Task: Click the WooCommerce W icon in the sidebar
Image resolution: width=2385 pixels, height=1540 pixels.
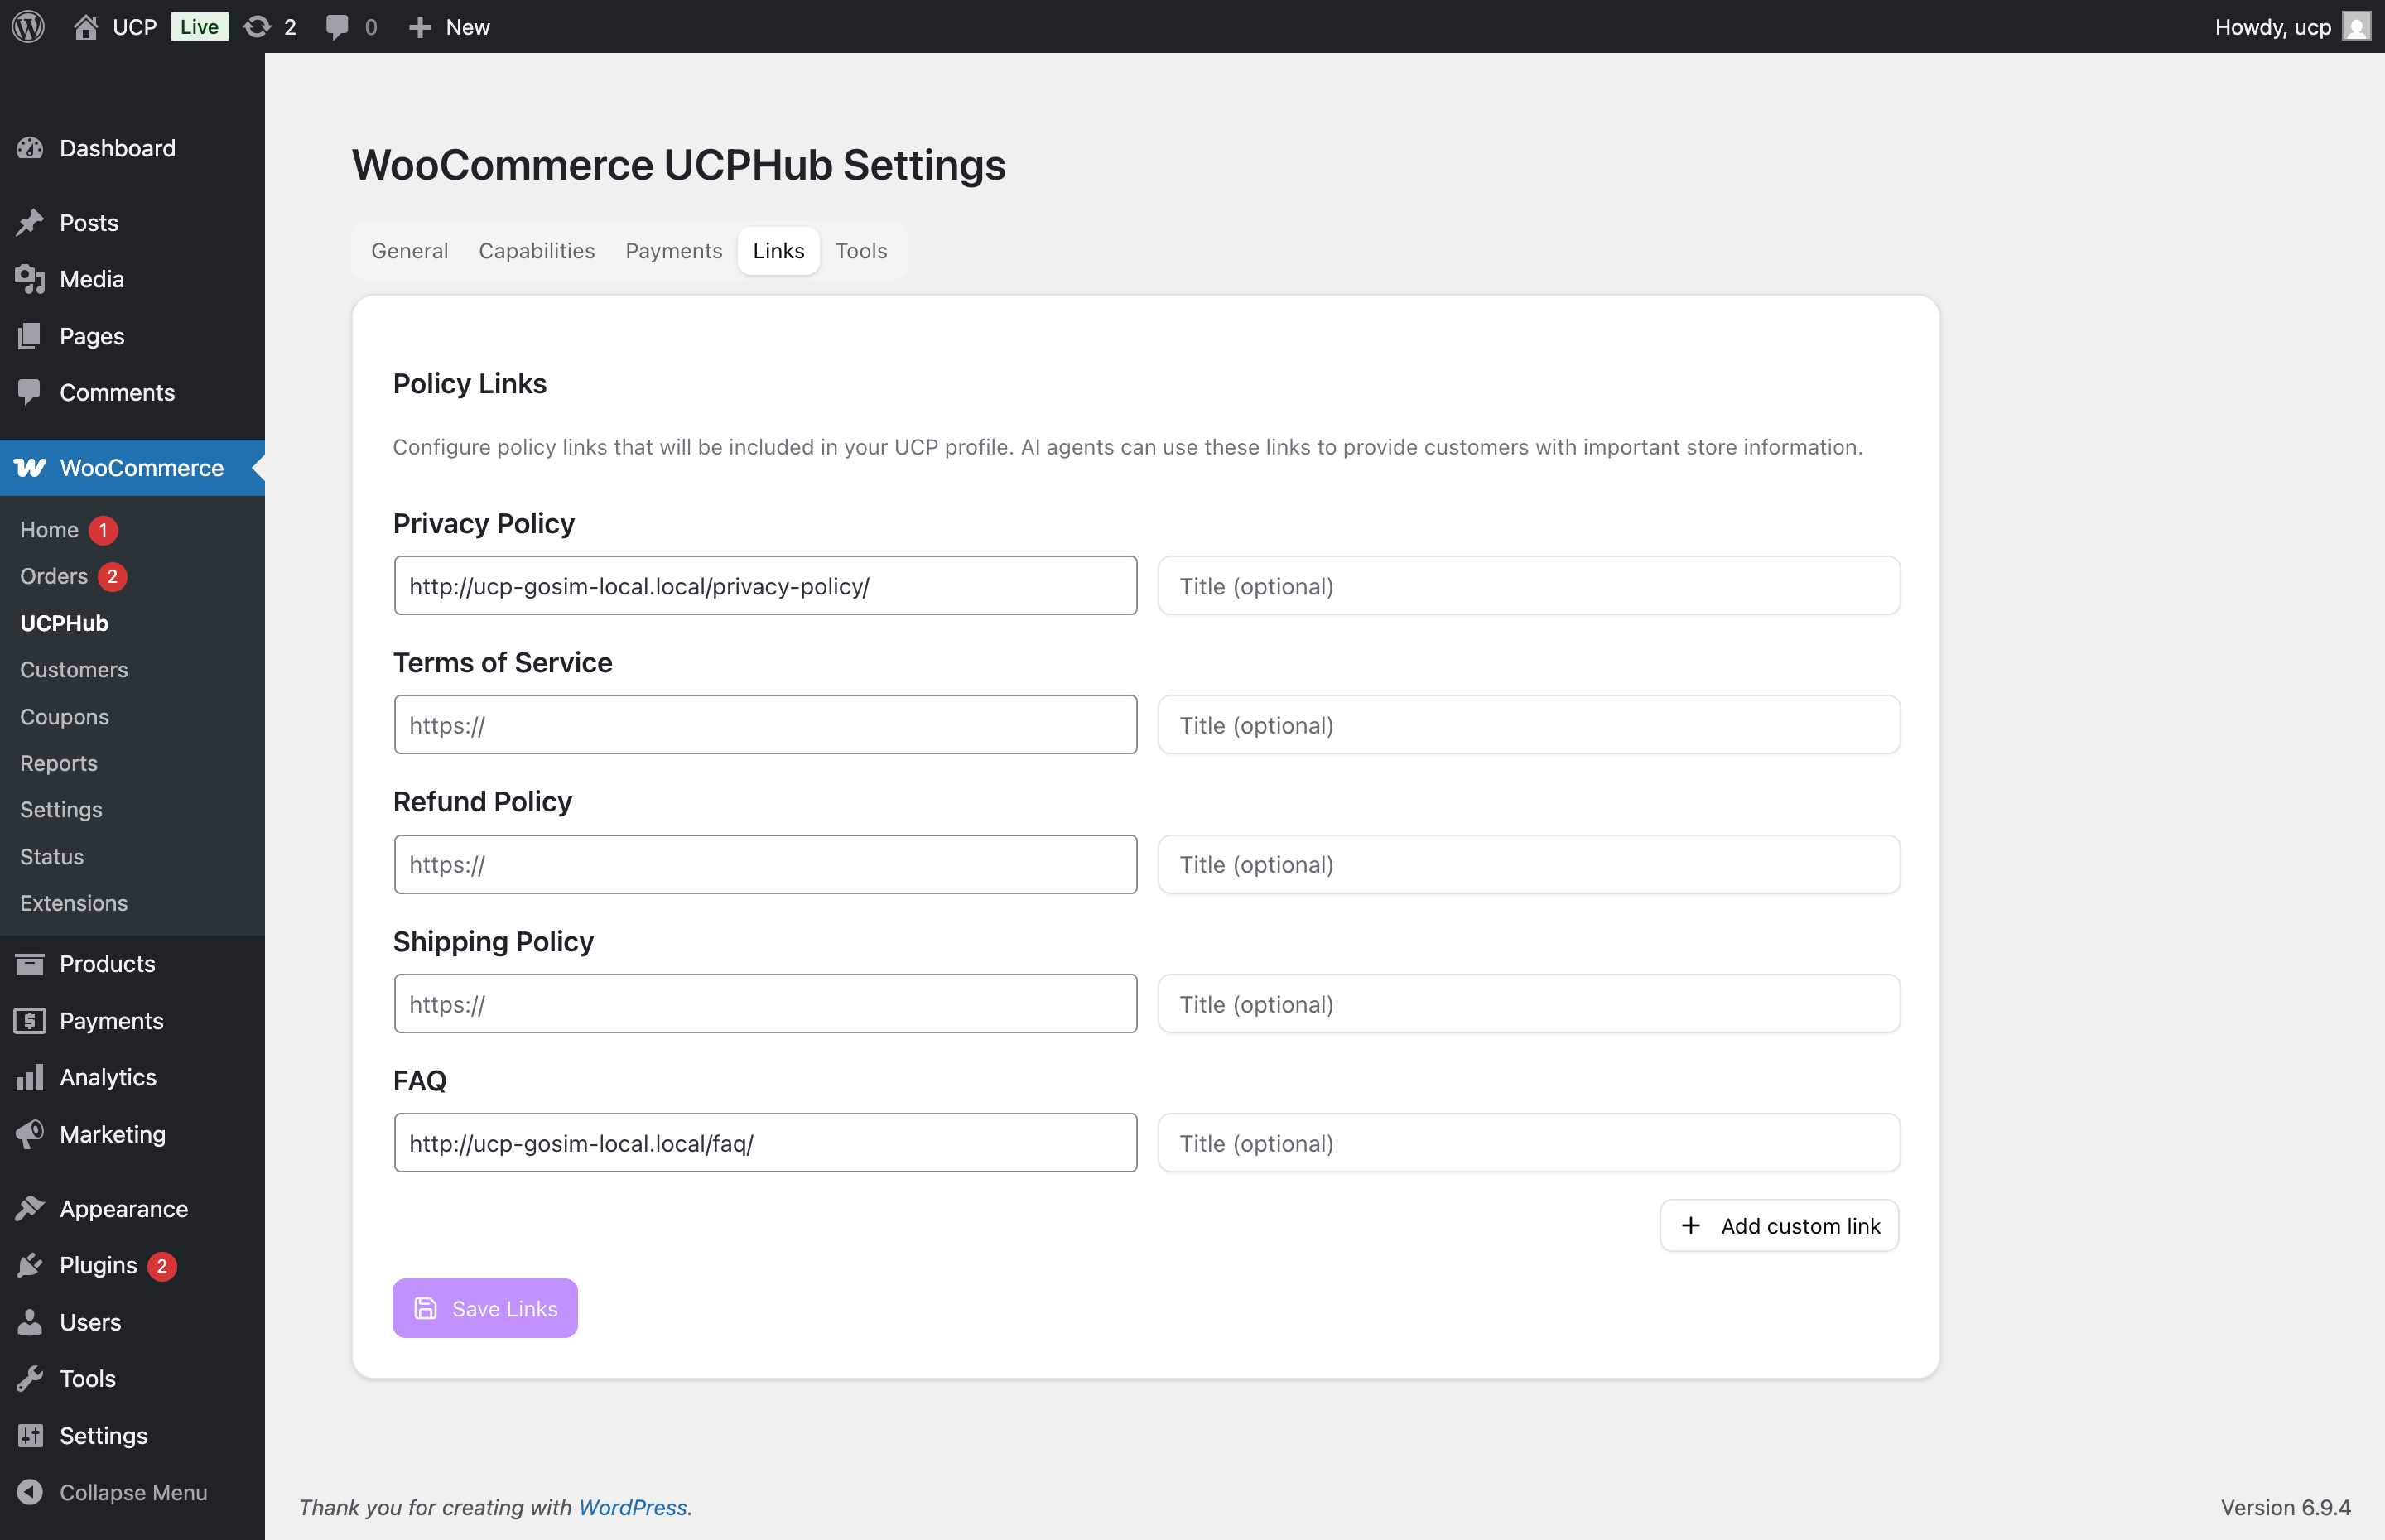Action: coord(30,467)
